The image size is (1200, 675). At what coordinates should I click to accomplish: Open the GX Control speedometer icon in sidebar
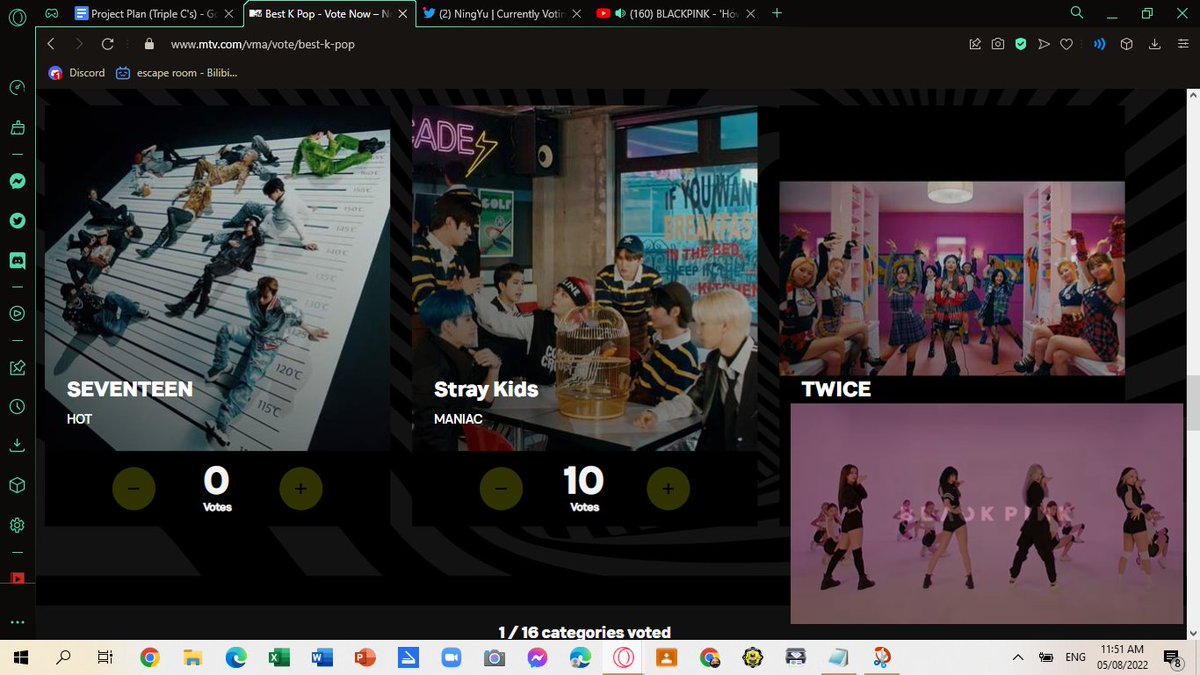(x=17, y=87)
